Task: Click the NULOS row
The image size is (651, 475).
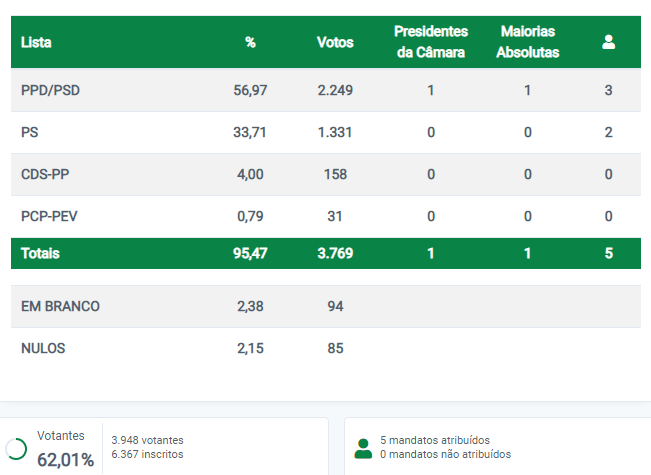Action: [x=326, y=348]
